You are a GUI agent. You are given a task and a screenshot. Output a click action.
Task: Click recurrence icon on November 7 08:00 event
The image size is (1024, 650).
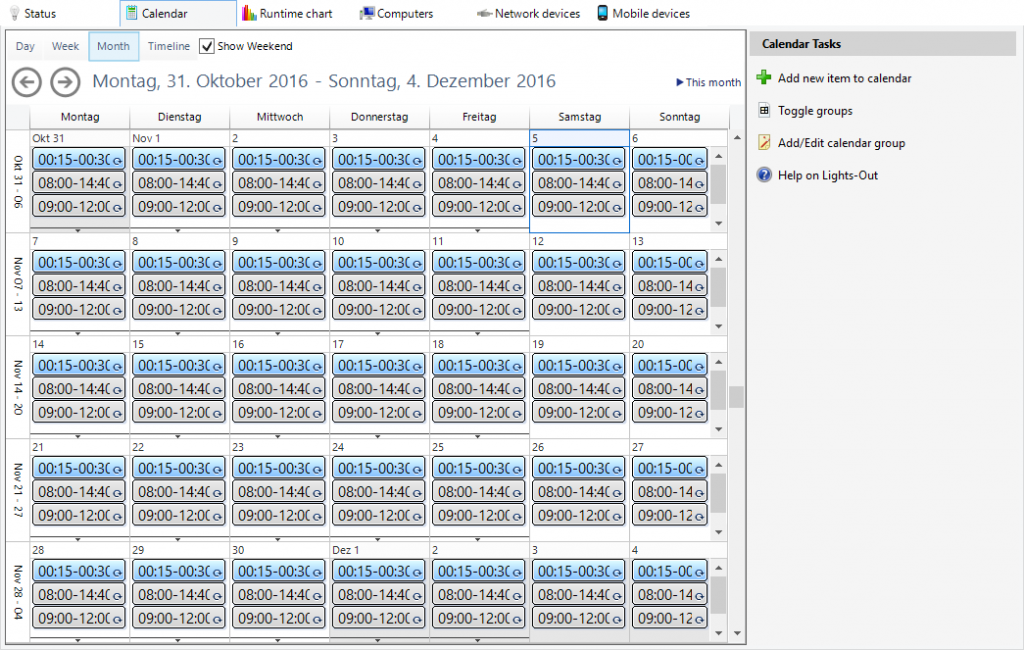click(117, 287)
